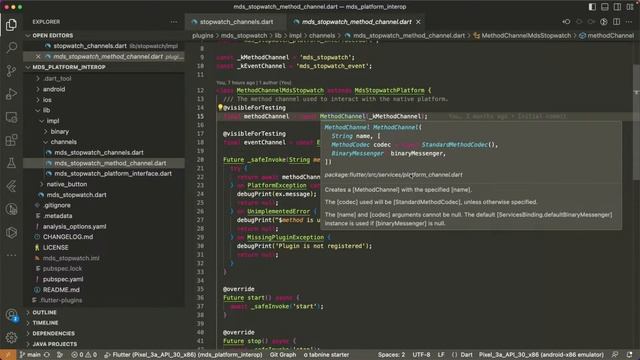This screenshot has width=640, height=360.
Task: Collapse the lib folder
Action: [47, 110]
